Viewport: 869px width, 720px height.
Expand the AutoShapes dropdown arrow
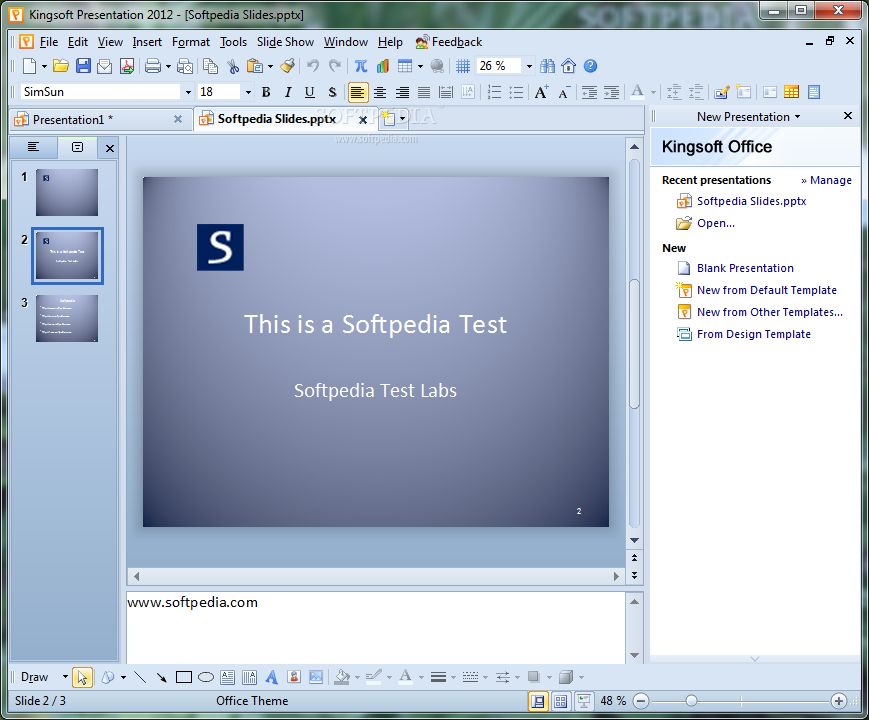pos(123,677)
